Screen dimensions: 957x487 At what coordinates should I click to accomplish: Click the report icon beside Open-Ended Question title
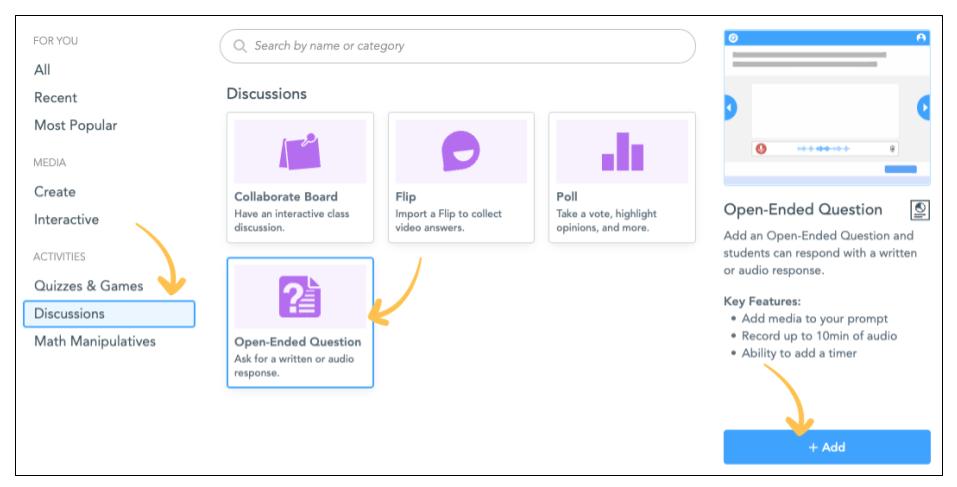coord(920,210)
